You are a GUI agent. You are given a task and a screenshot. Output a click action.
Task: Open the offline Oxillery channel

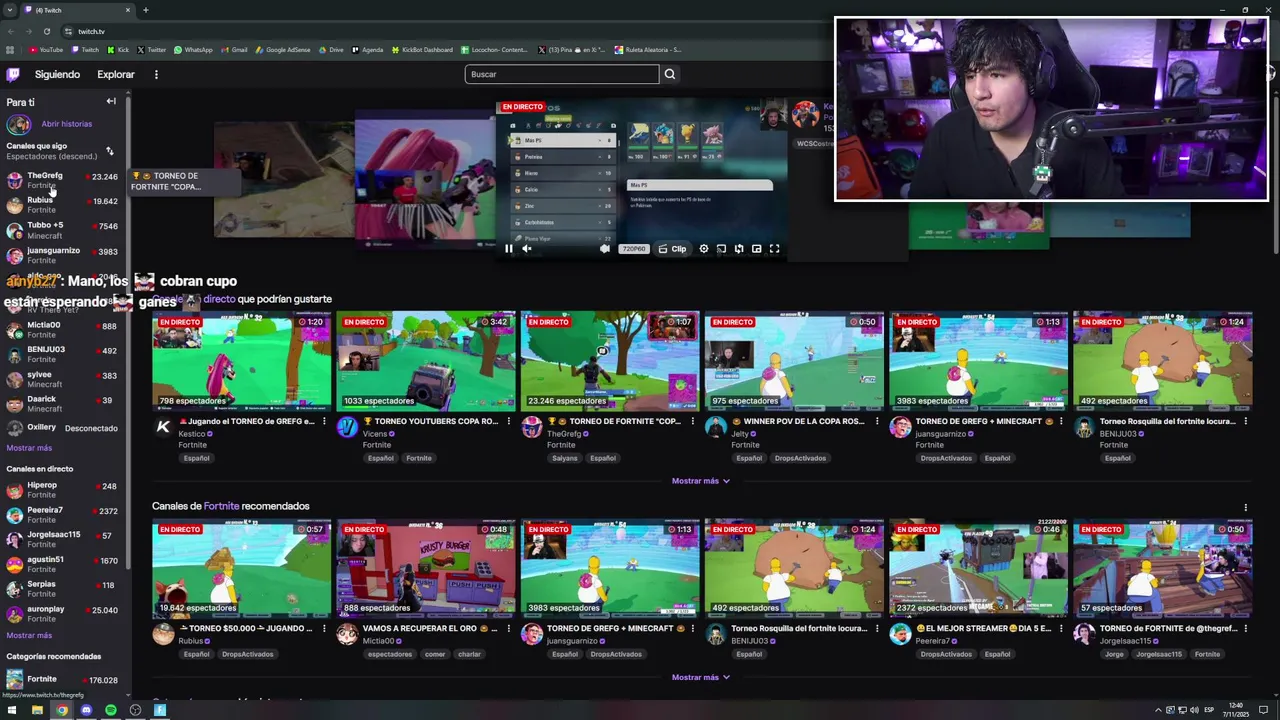[x=65, y=428]
